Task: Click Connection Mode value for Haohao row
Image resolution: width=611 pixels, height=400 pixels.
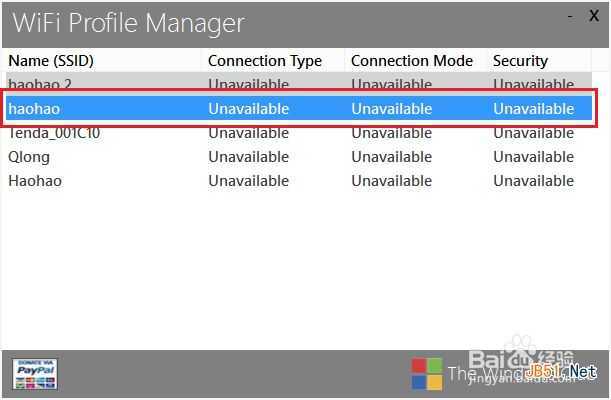Action: point(391,181)
